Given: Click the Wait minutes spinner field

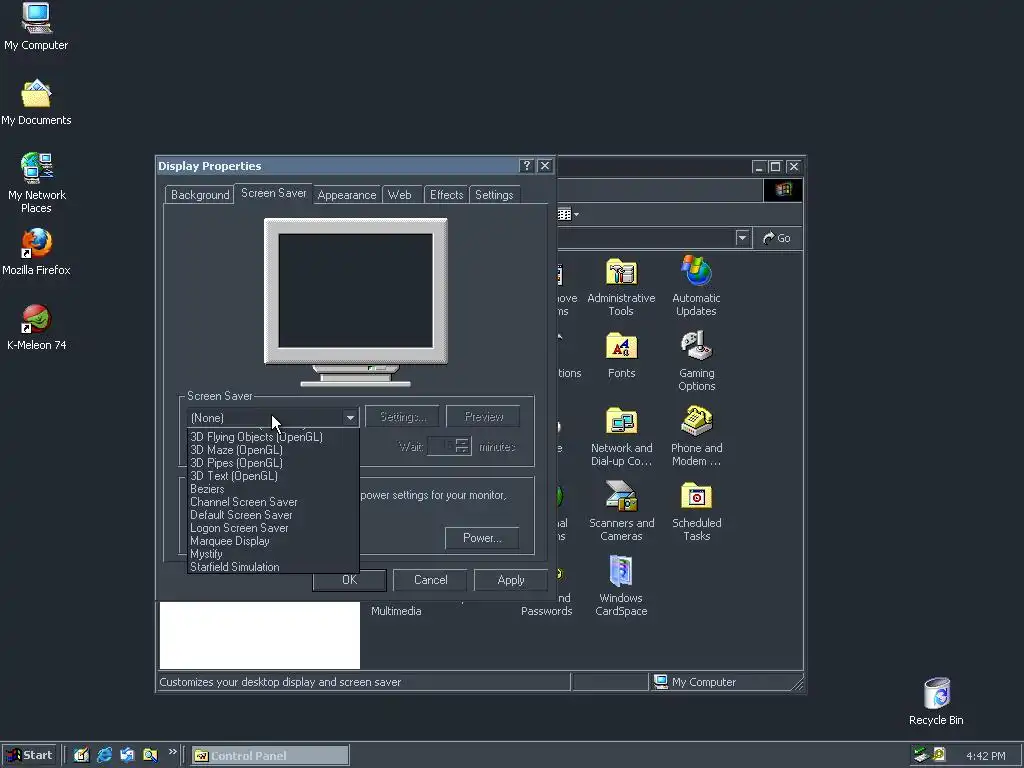Looking at the screenshot, I should click(x=449, y=447).
